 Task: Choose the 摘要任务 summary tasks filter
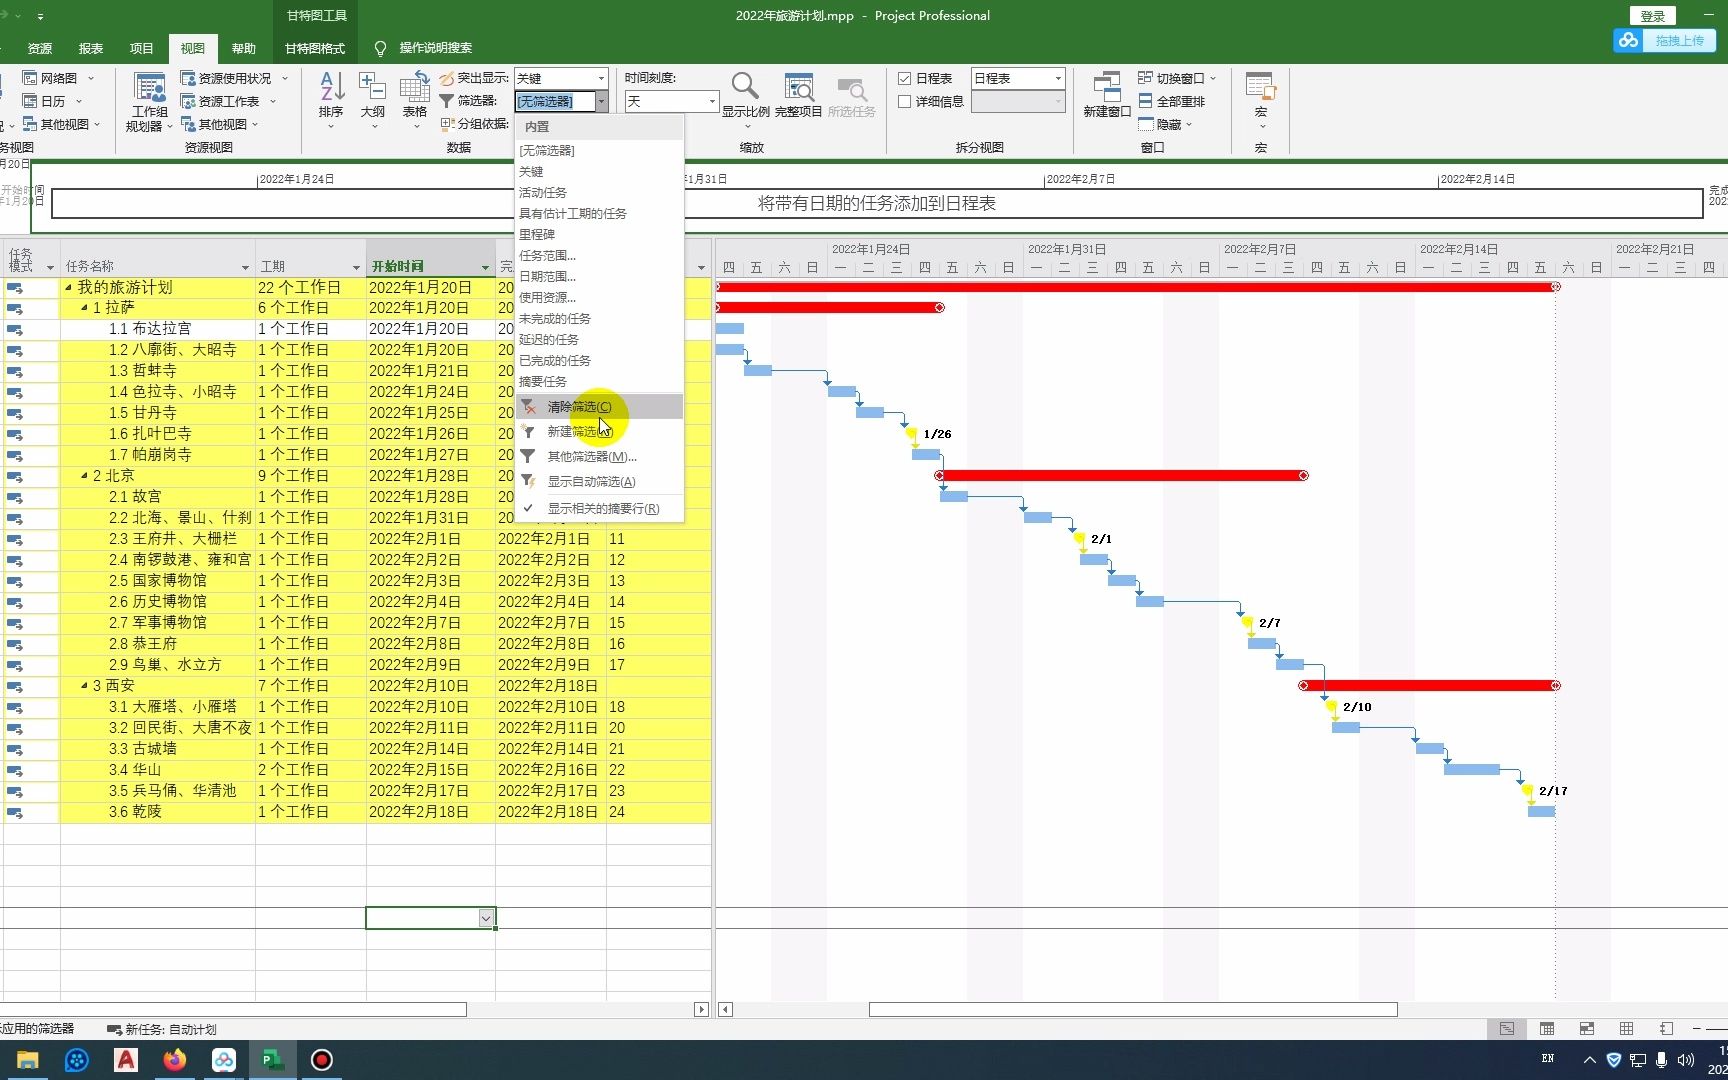pos(599,381)
